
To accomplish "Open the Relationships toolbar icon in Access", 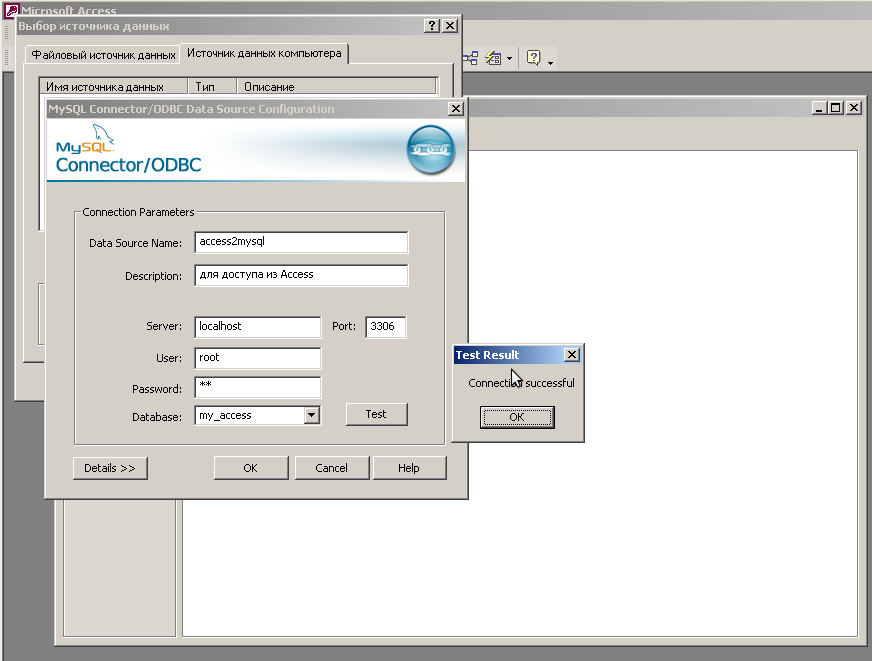I will [470, 58].
